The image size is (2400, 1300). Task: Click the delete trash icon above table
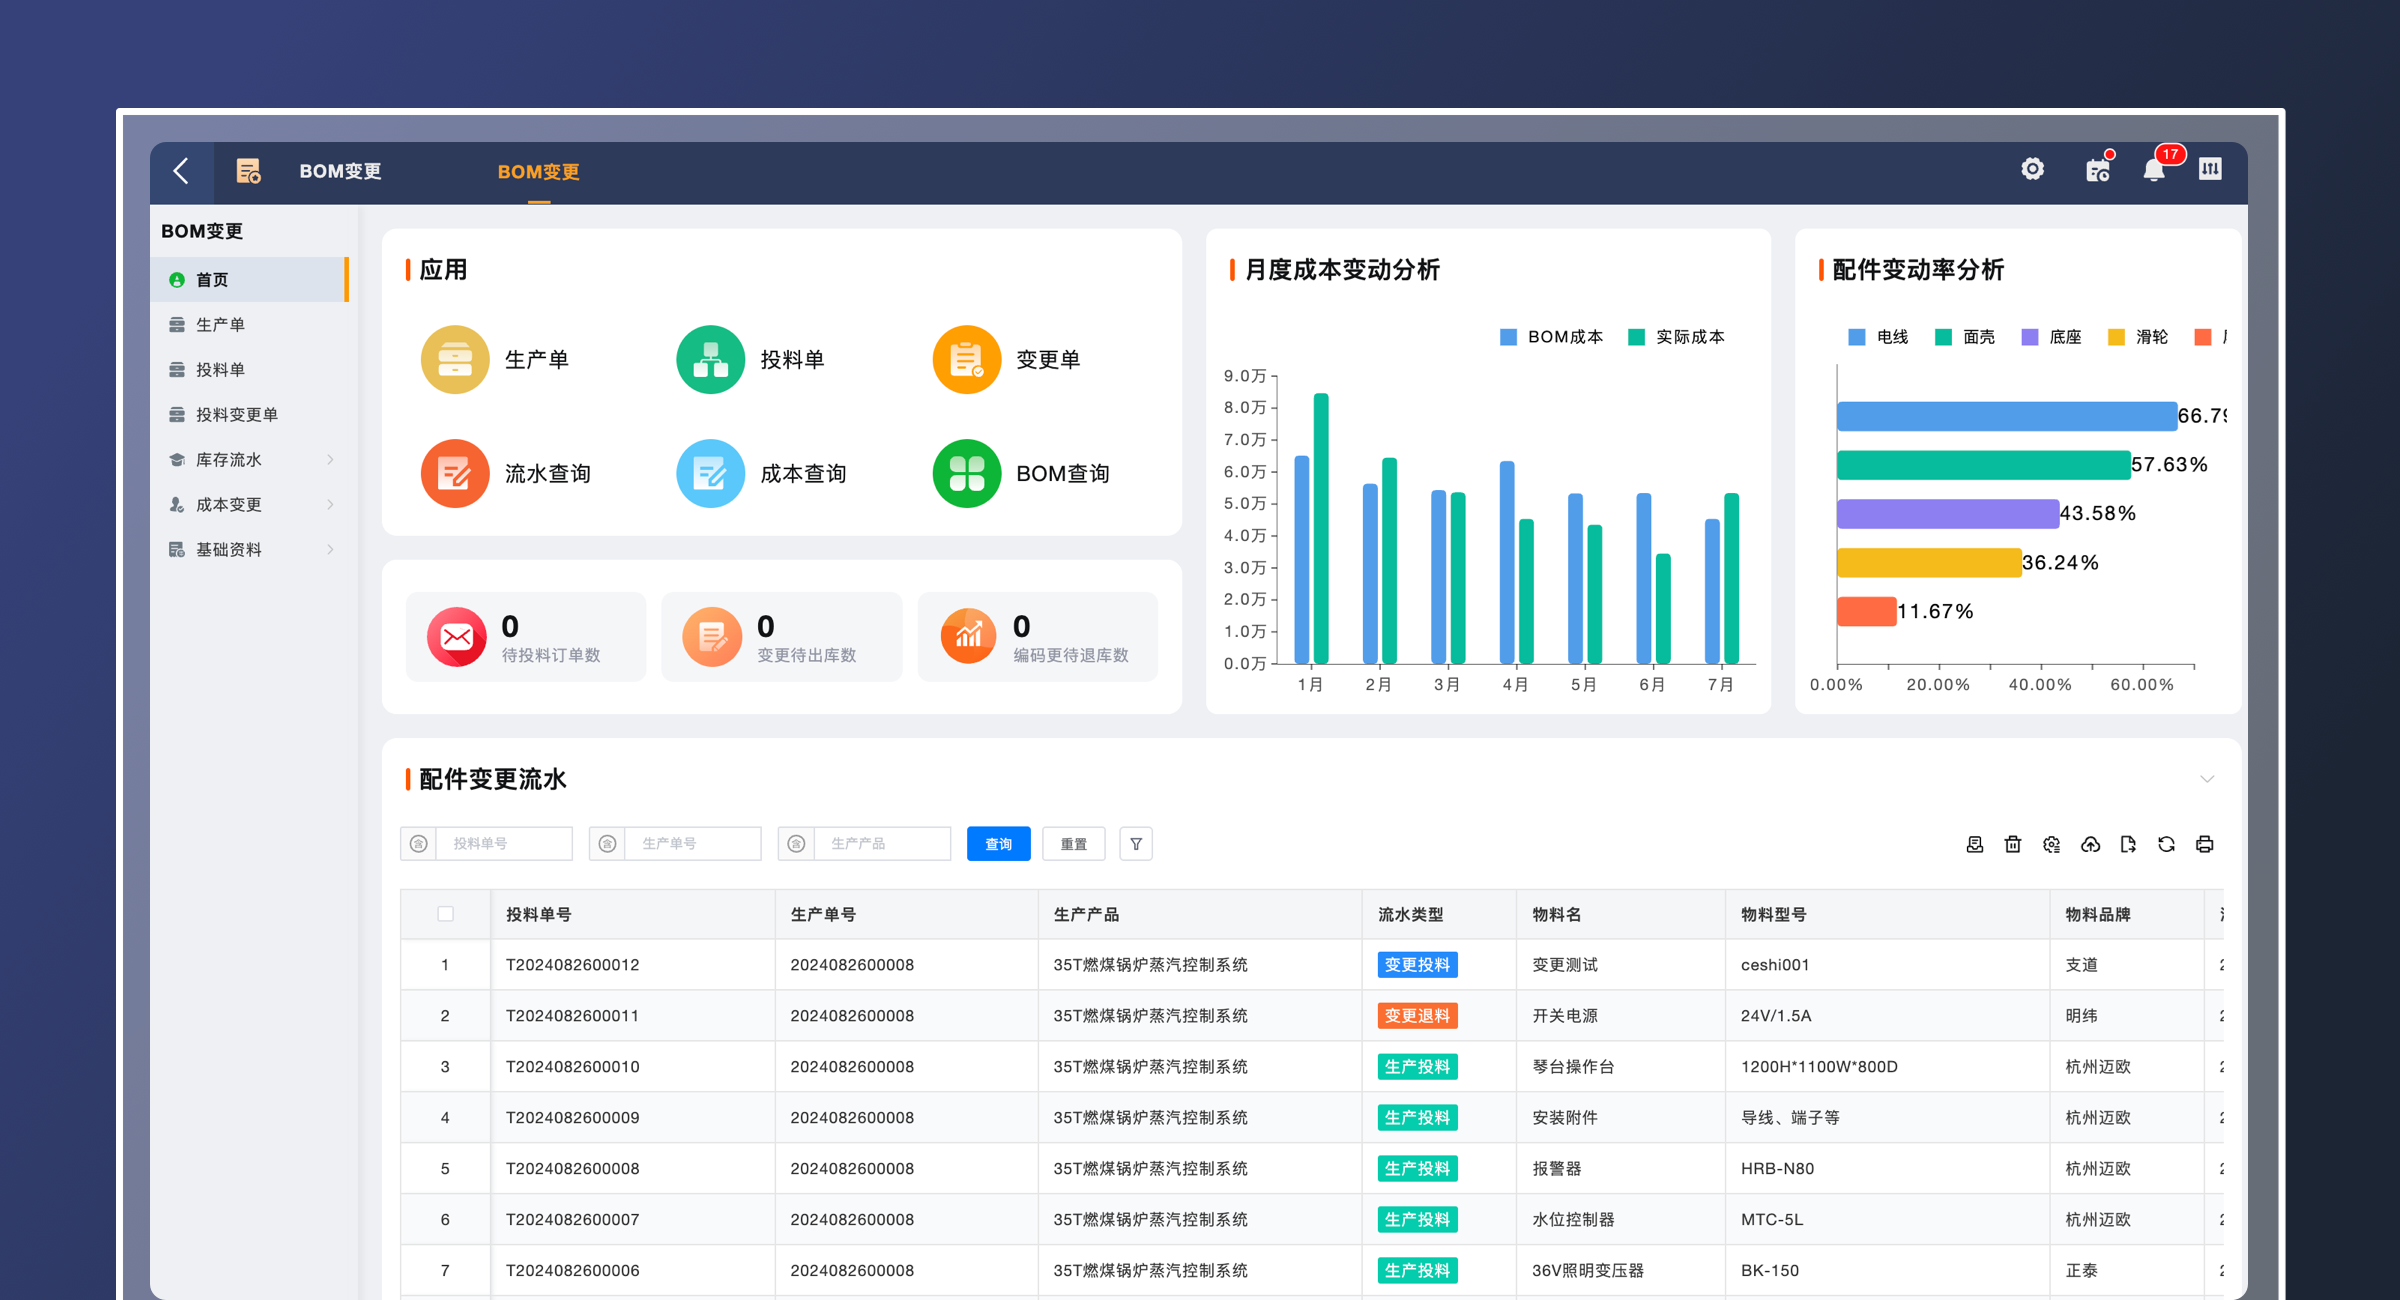coord(2013,844)
